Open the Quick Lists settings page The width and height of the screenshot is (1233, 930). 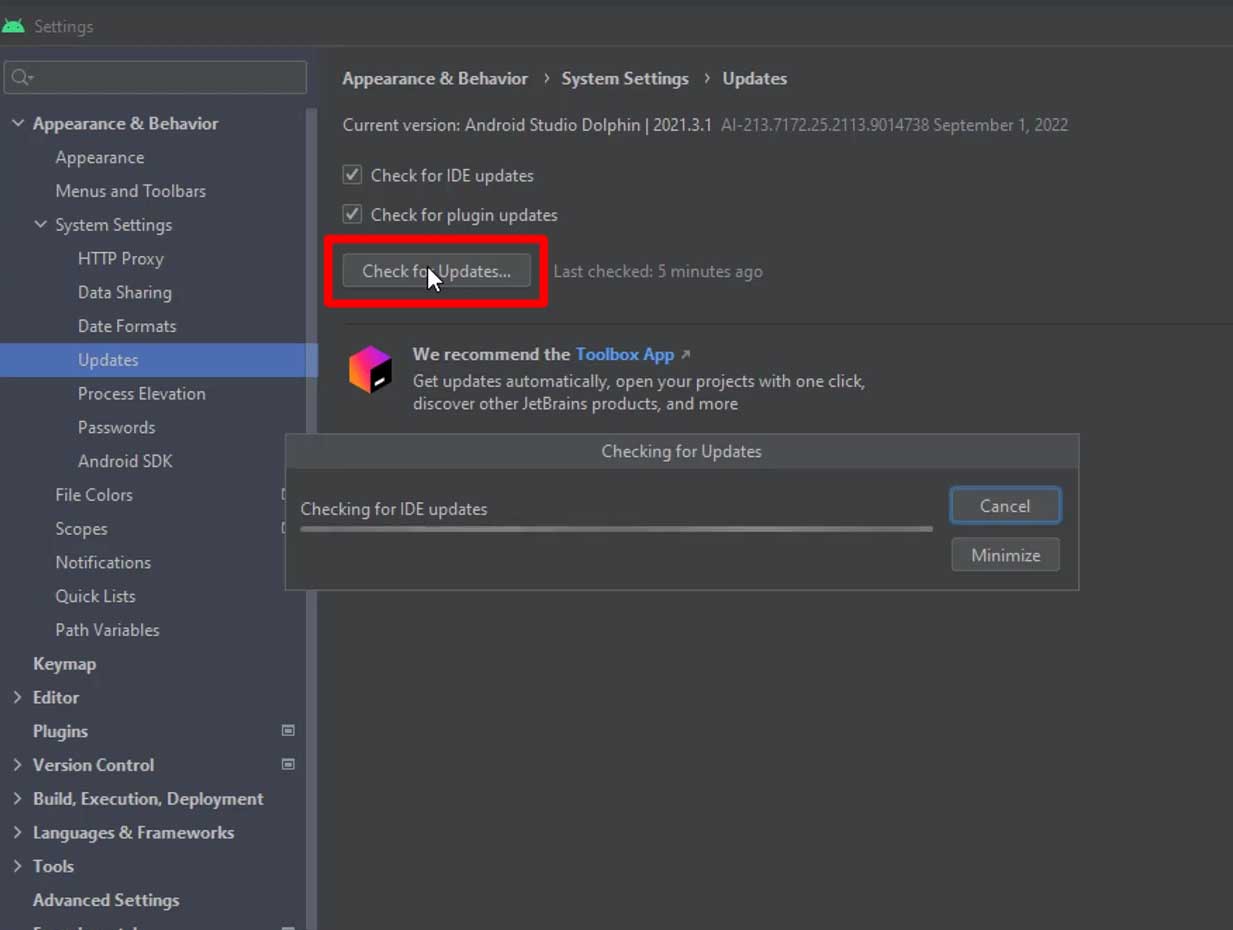(x=95, y=596)
